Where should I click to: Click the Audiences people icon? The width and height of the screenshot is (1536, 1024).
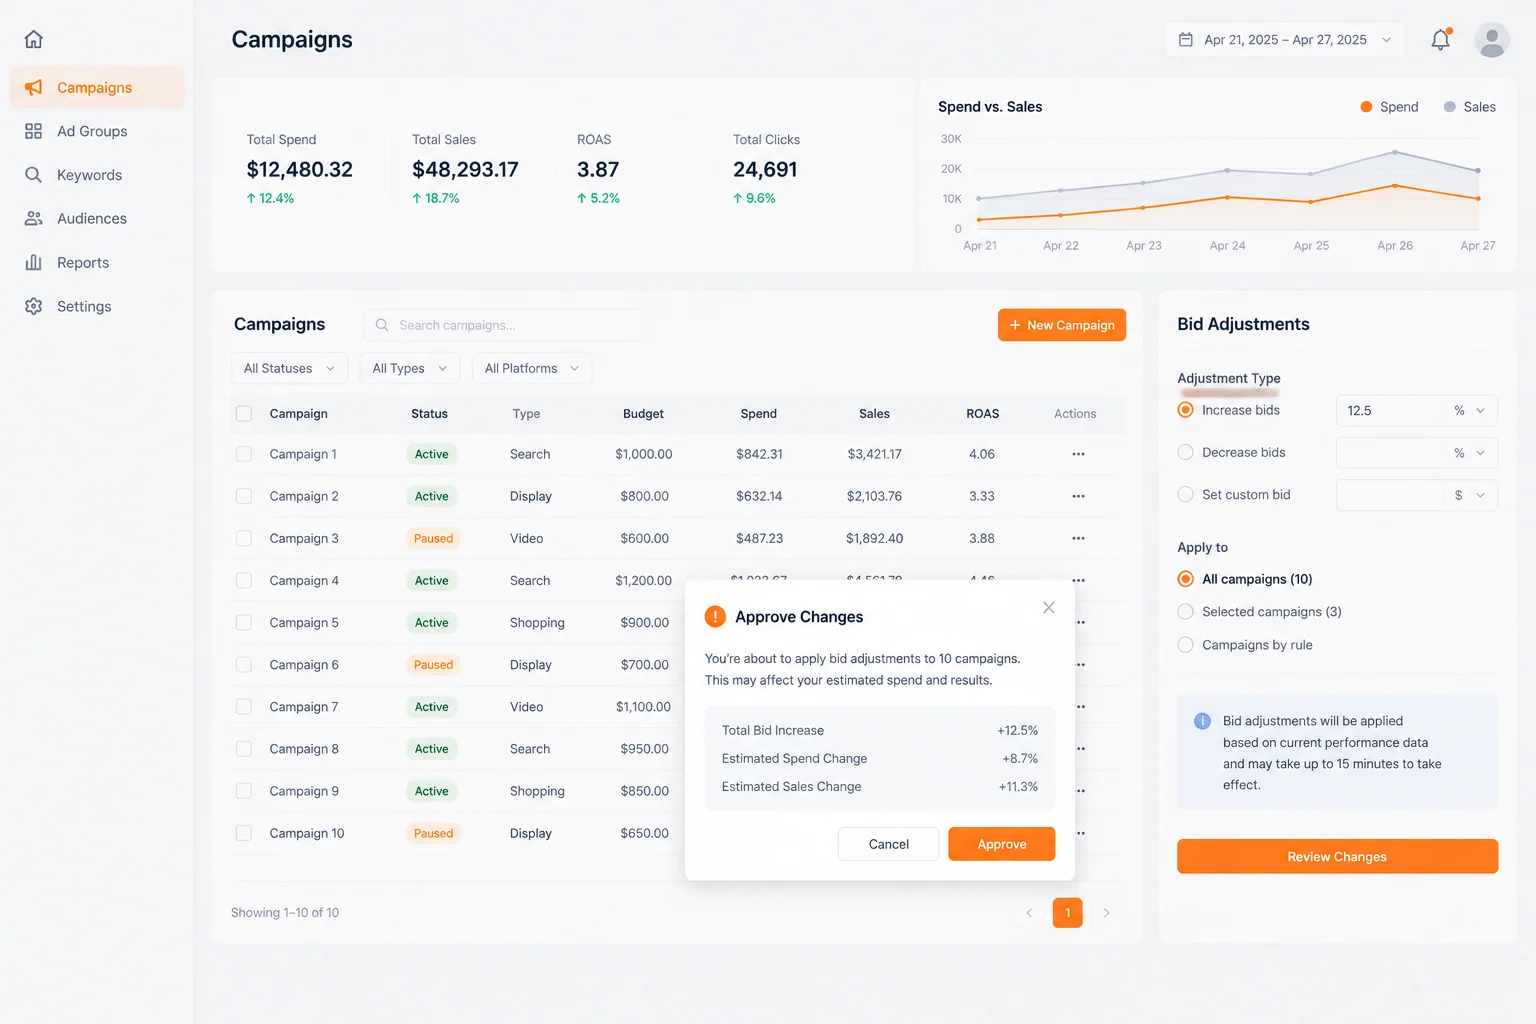point(33,218)
